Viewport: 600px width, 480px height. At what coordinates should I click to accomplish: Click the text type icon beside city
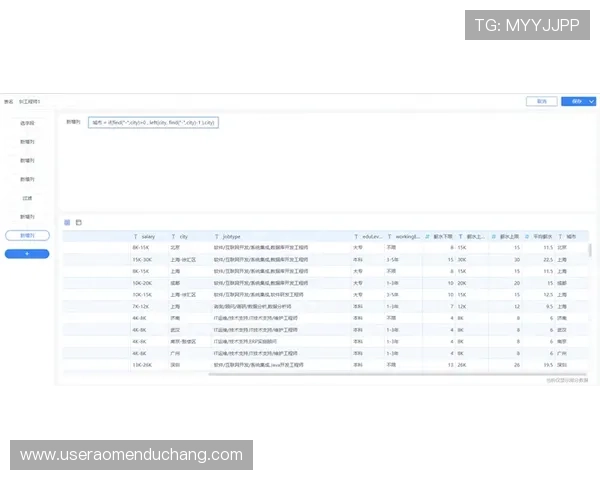point(173,236)
